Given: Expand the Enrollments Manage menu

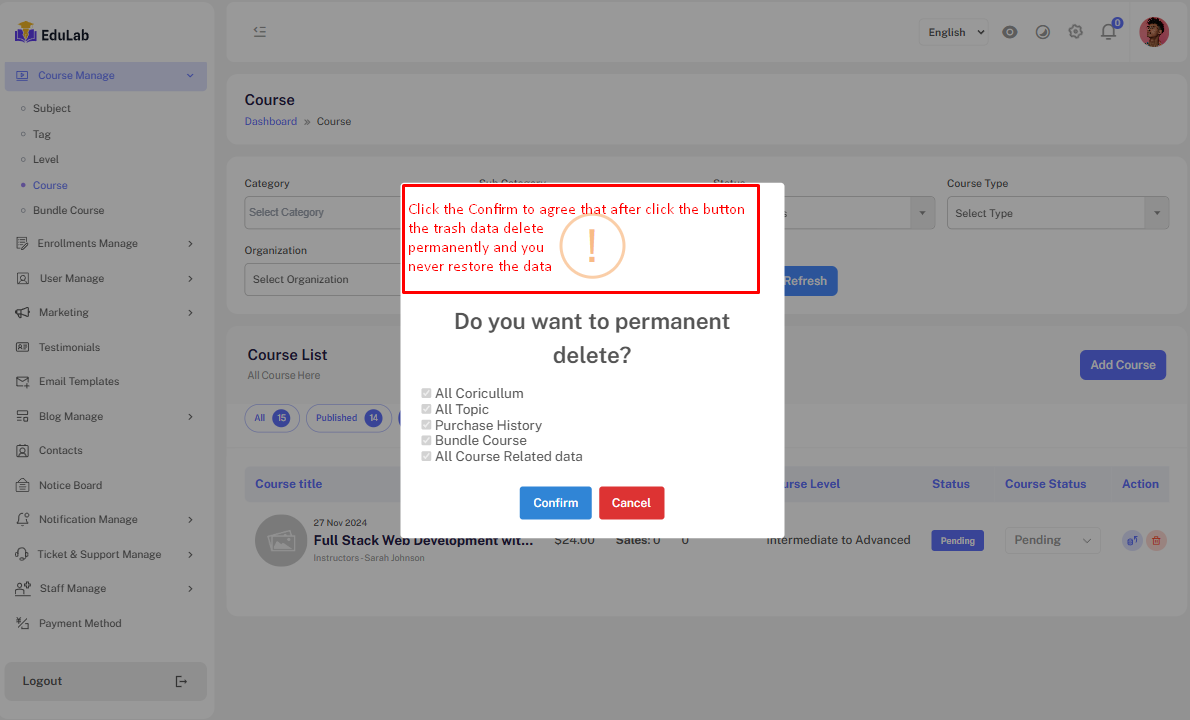Looking at the screenshot, I should pos(105,244).
